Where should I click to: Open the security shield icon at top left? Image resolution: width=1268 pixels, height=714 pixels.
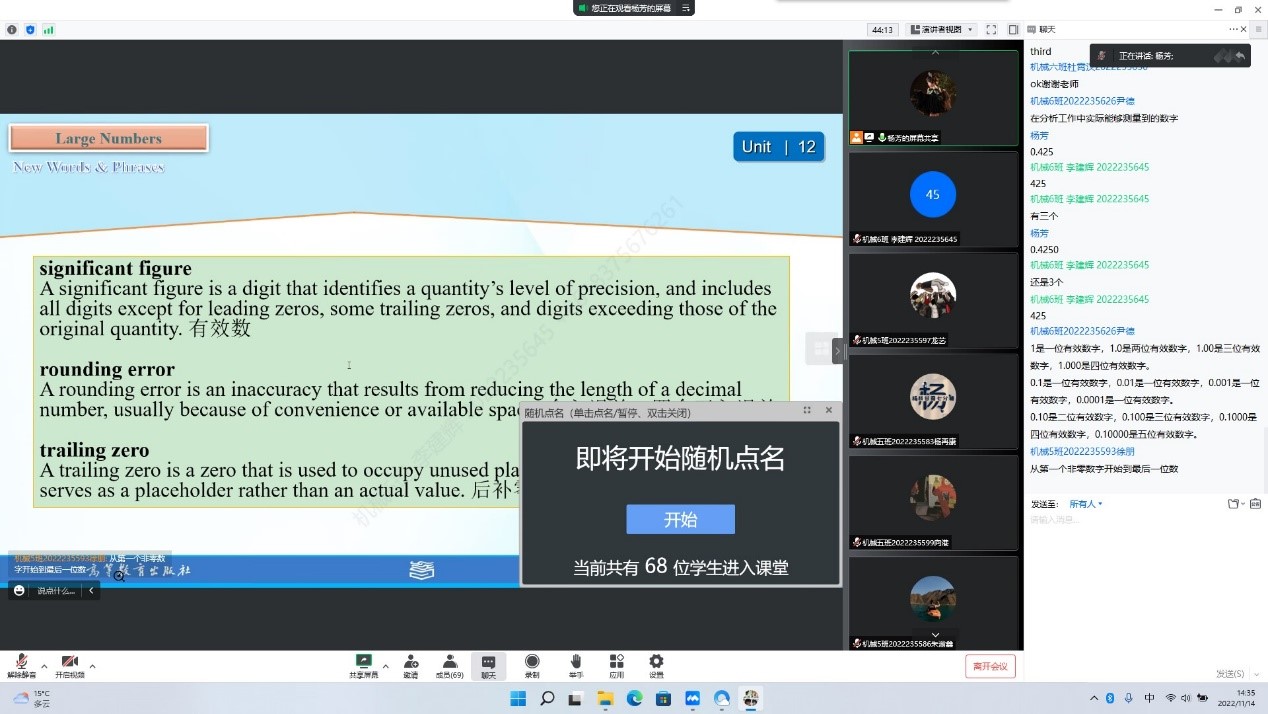coord(30,30)
